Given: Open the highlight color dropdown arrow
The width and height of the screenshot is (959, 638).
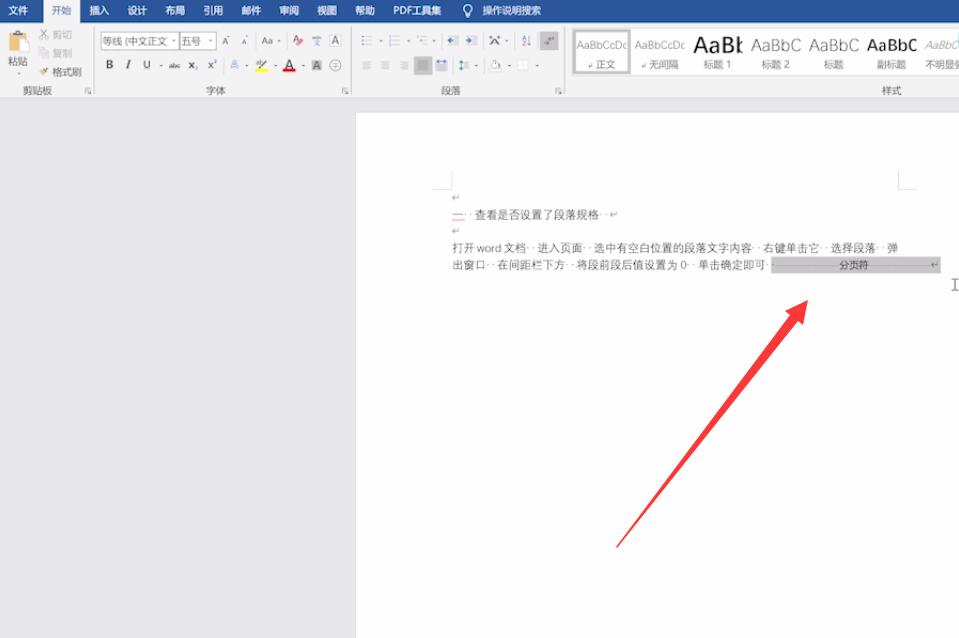Looking at the screenshot, I should click(275, 65).
